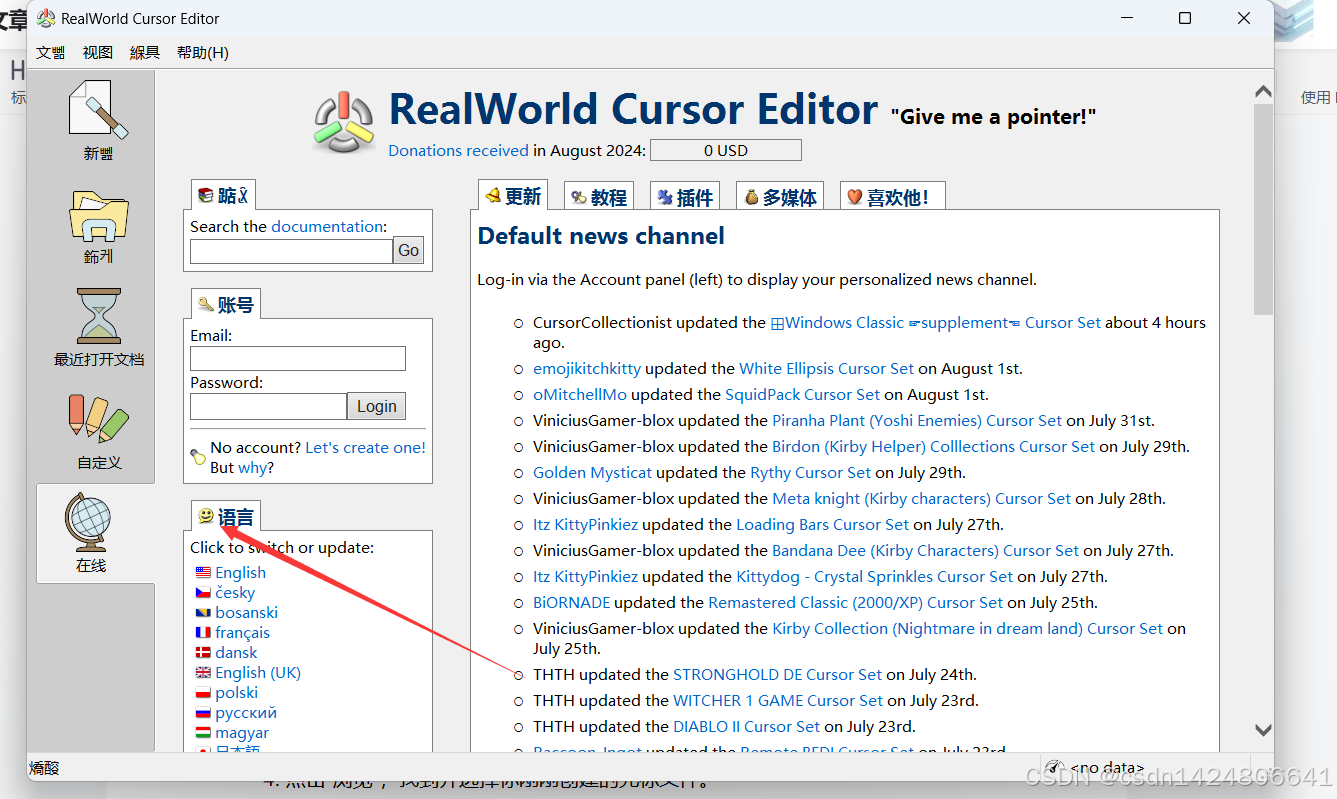Click the app icon in title bar
This screenshot has height=799, width=1337.
click(x=46, y=18)
